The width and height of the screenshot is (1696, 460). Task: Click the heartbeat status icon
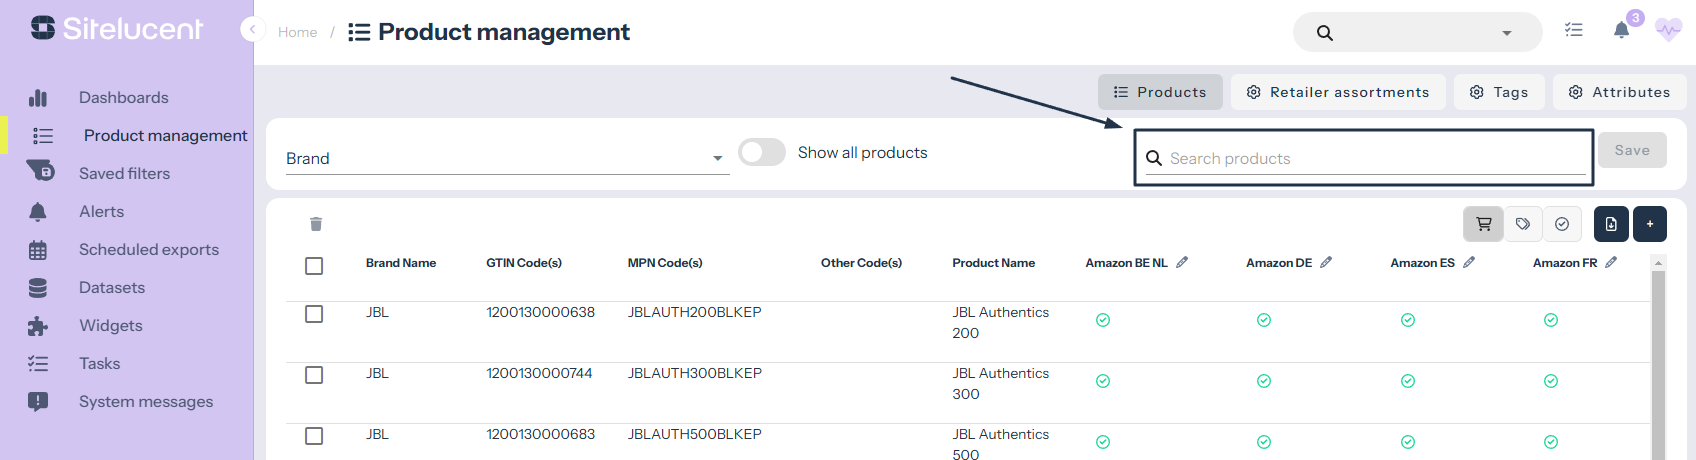point(1668,31)
